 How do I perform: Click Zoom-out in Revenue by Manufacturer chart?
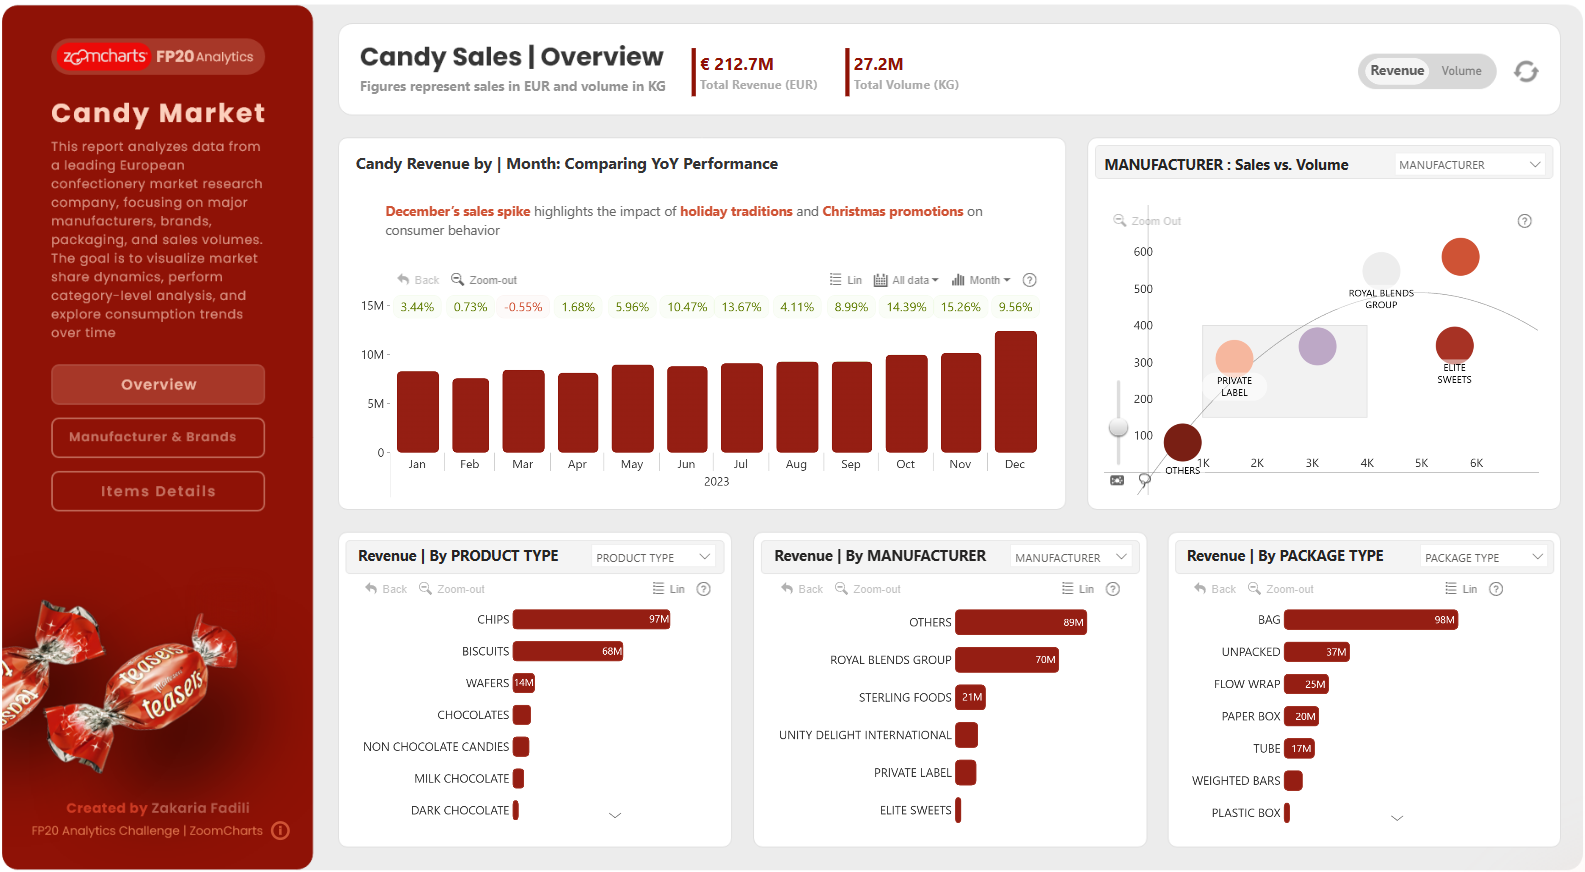867,589
